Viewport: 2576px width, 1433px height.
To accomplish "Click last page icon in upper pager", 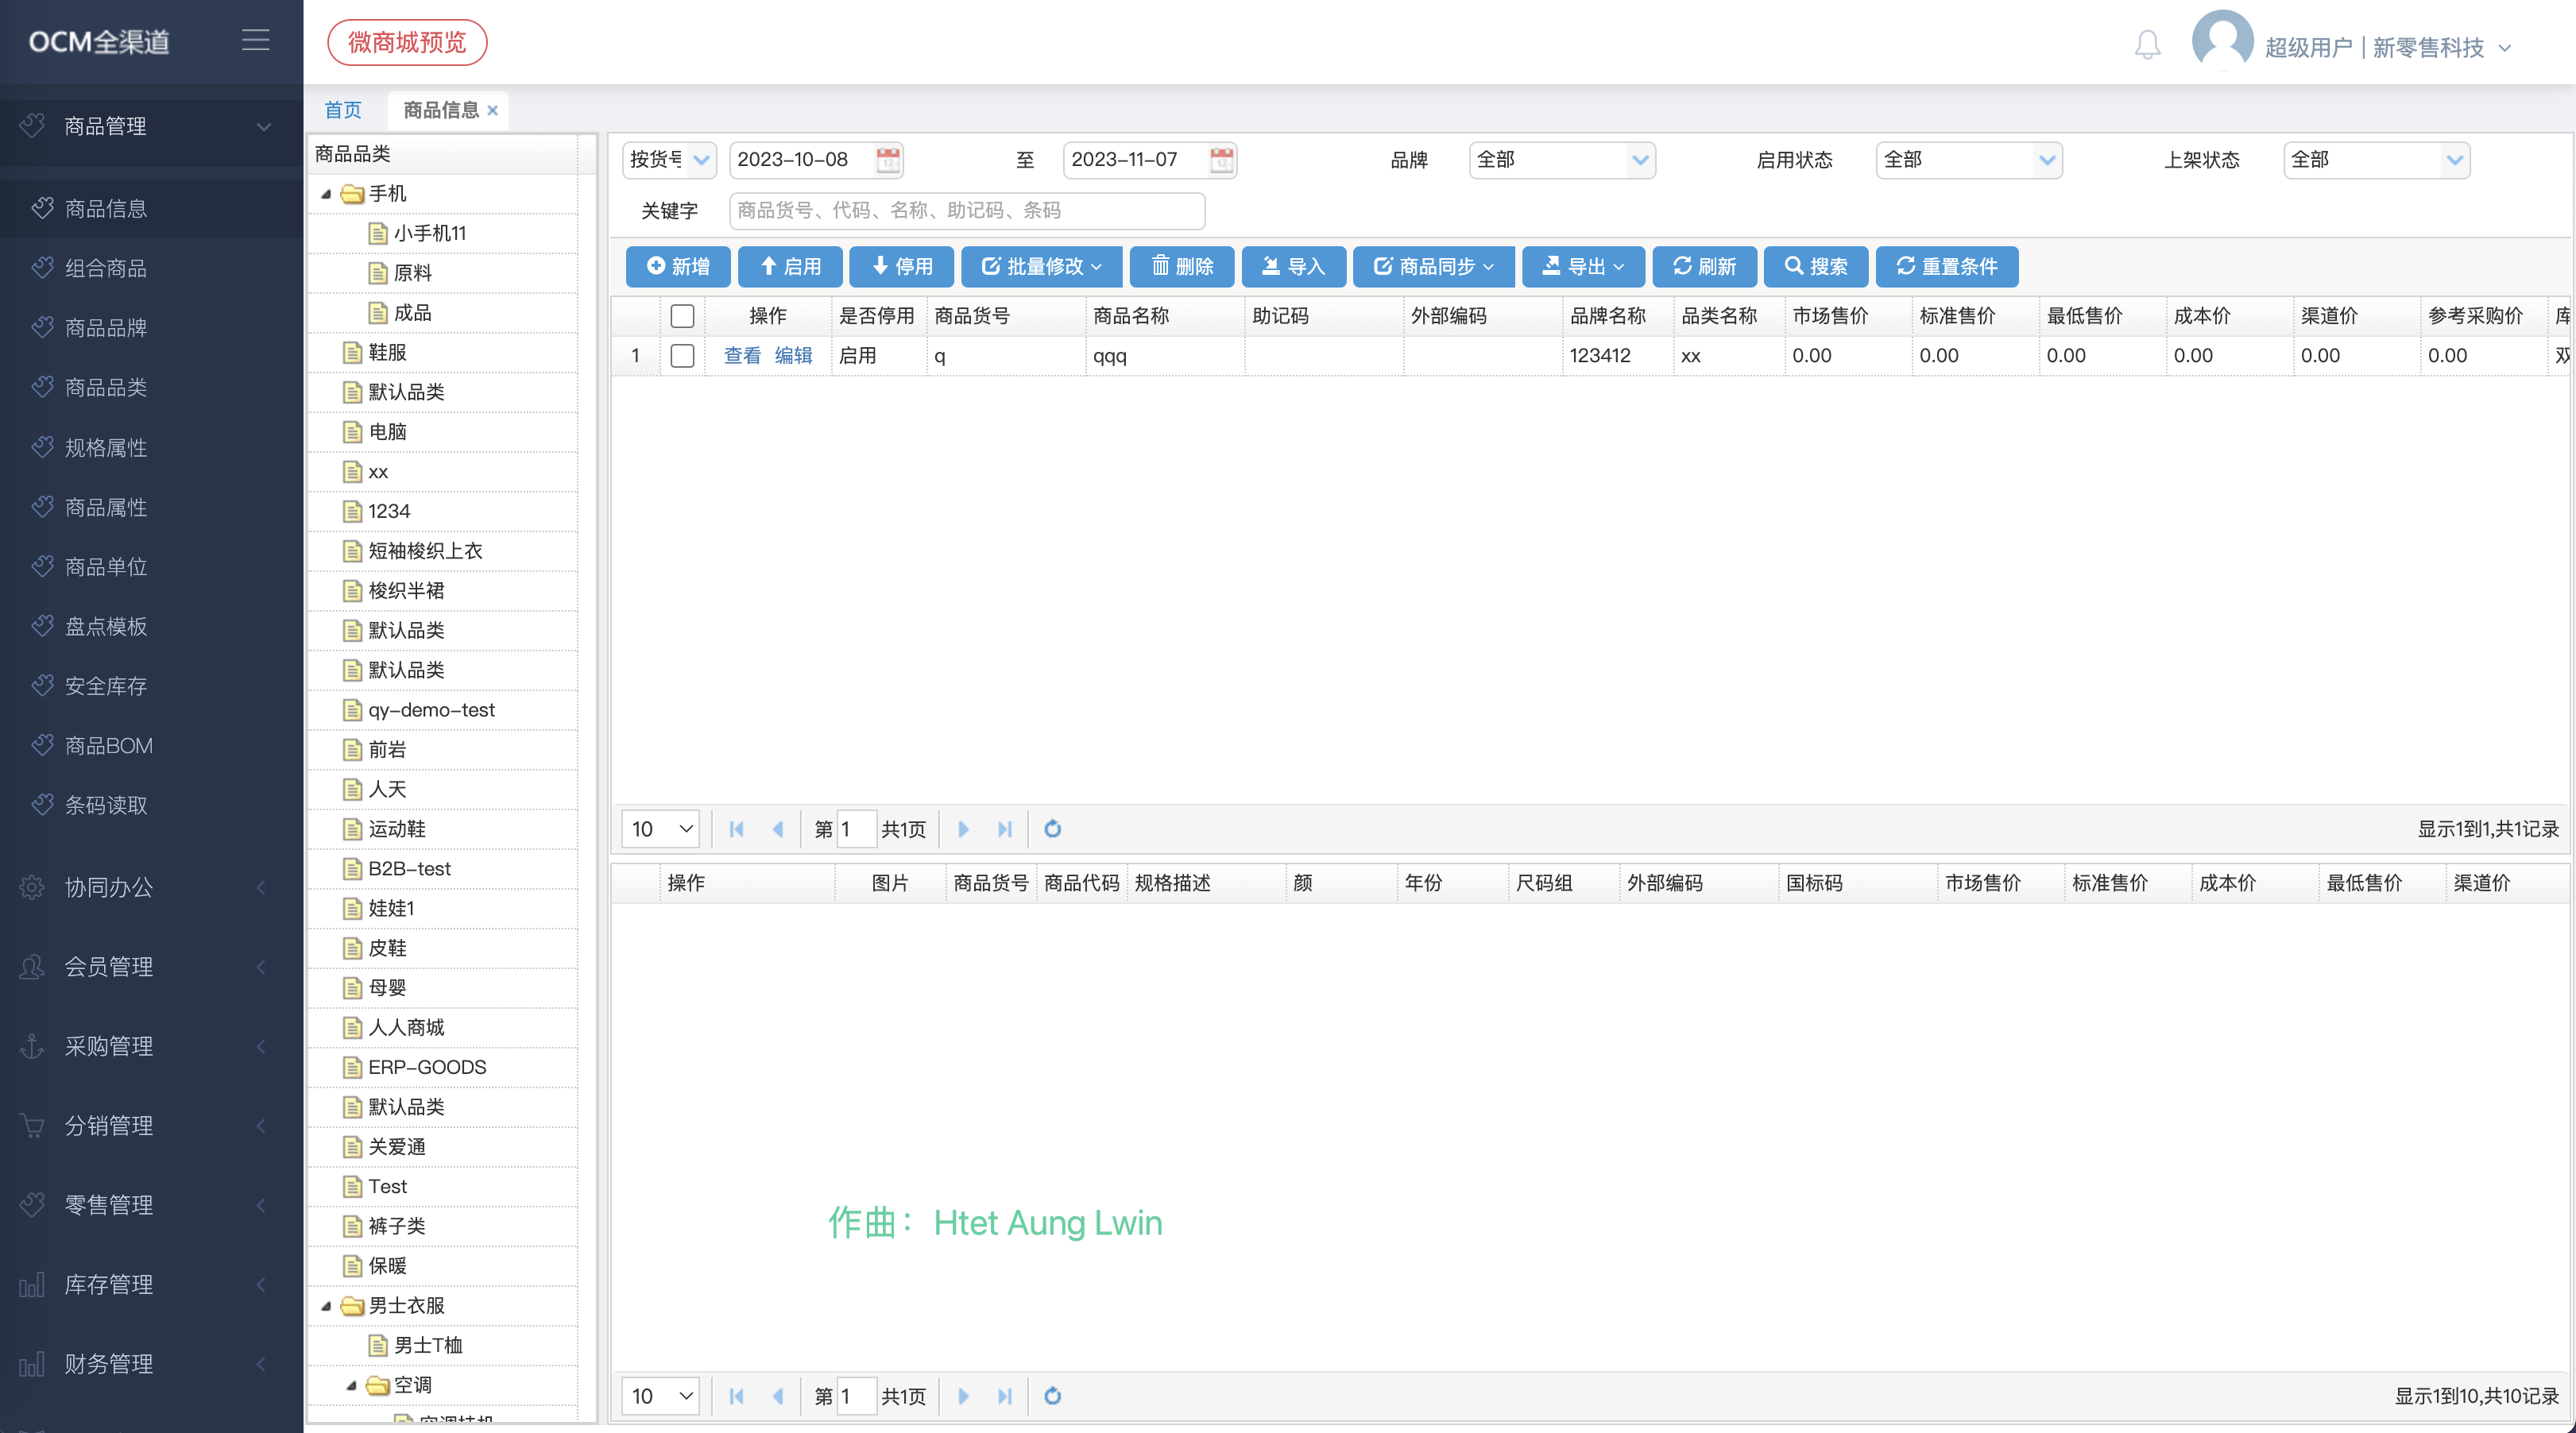I will point(1004,829).
